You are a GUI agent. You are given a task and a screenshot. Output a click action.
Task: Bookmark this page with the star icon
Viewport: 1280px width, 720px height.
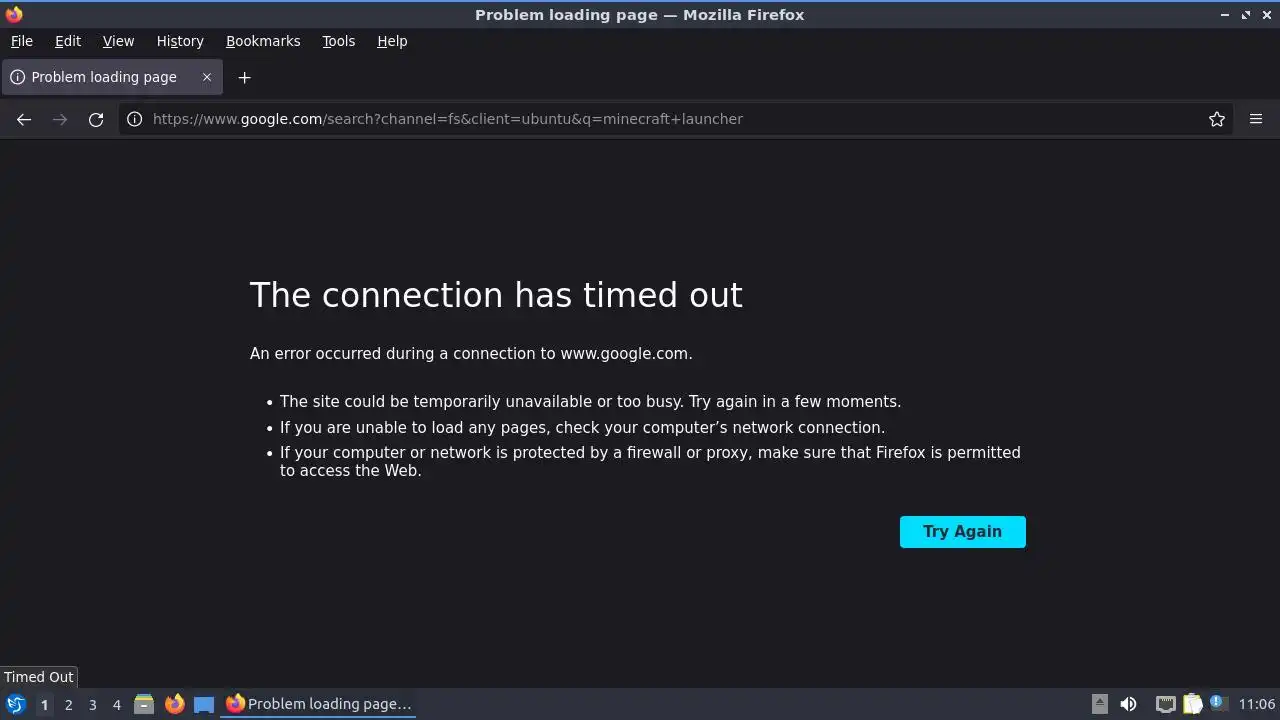point(1217,119)
